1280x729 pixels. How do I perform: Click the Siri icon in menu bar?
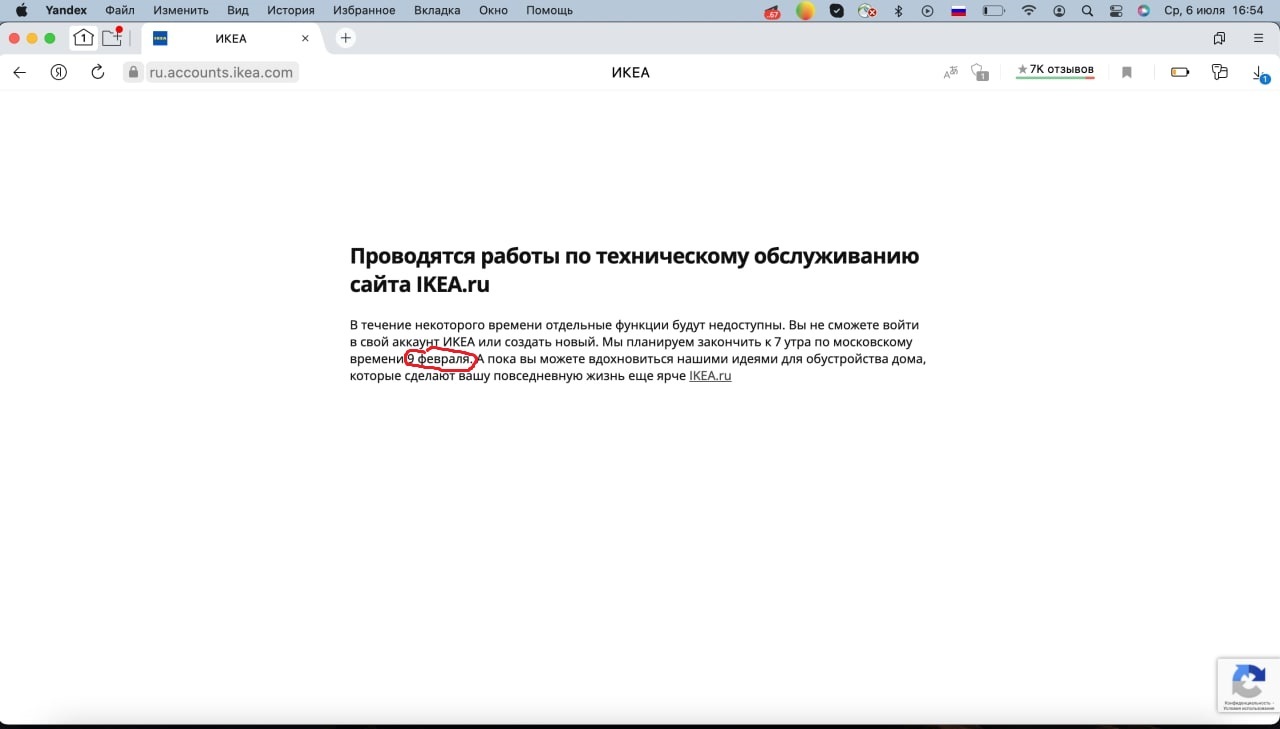click(x=1144, y=11)
